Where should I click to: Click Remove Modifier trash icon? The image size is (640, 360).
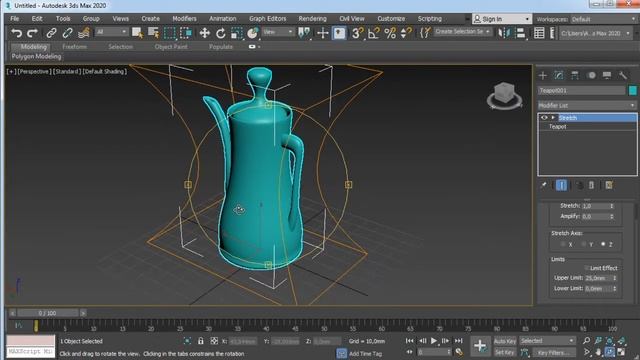(x=591, y=185)
